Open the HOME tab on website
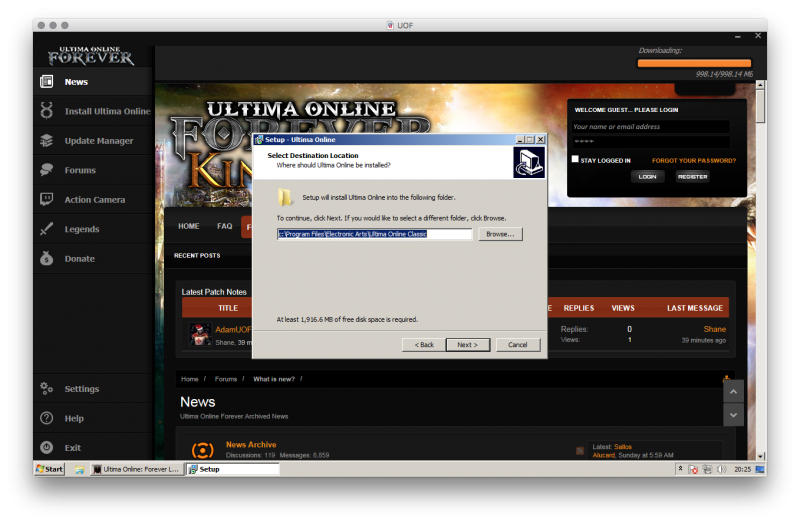800x524 pixels. [x=189, y=226]
